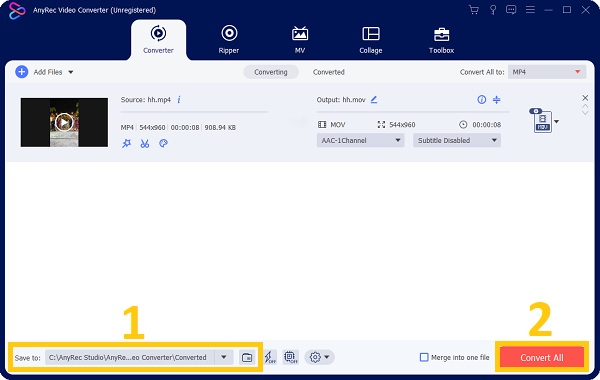Click the output resolution 544x960

point(402,125)
